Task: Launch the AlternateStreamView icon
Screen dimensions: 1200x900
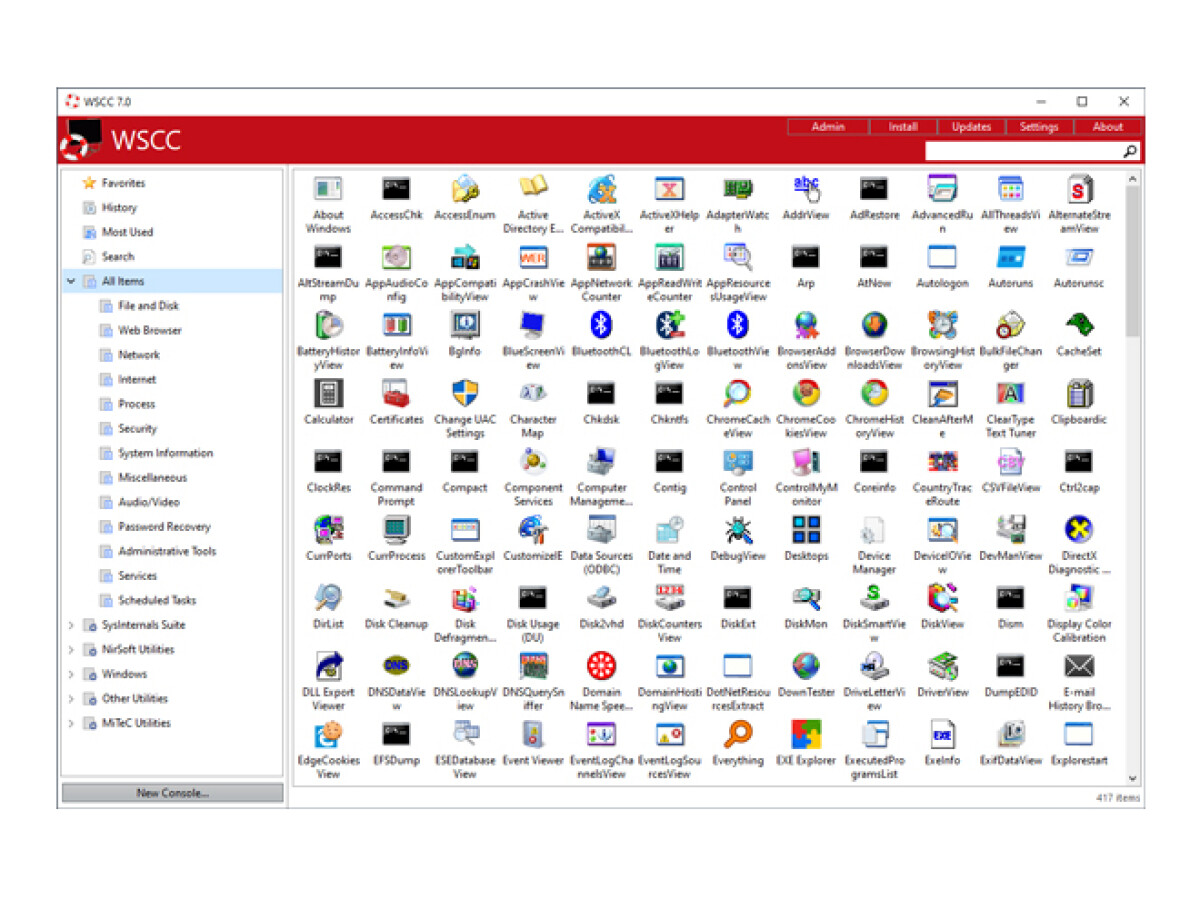Action: (x=1079, y=188)
